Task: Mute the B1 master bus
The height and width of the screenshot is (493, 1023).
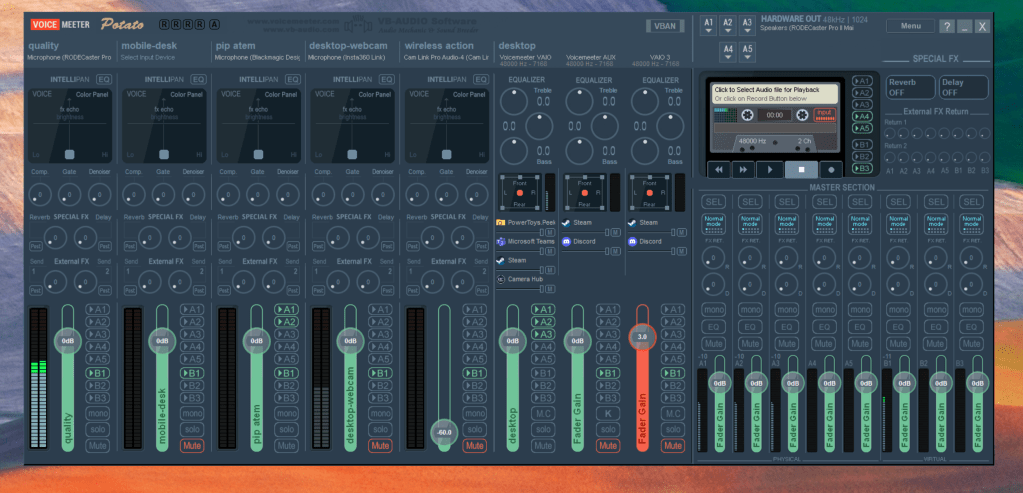Action: [x=899, y=344]
